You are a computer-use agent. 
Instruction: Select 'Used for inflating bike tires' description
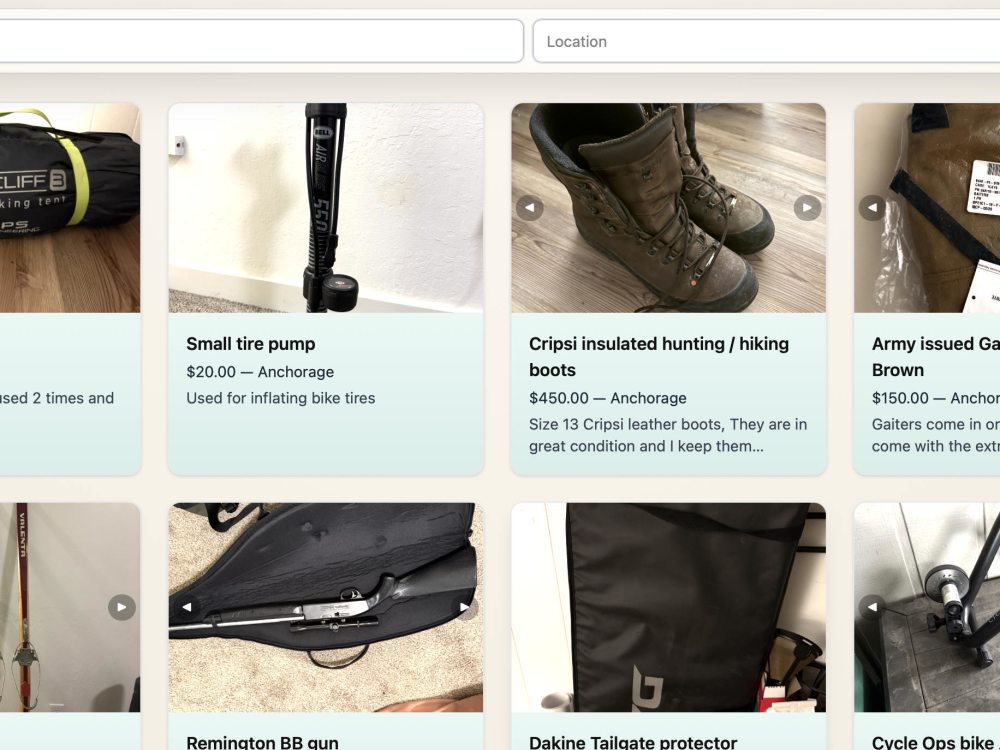pyautogui.click(x=281, y=398)
